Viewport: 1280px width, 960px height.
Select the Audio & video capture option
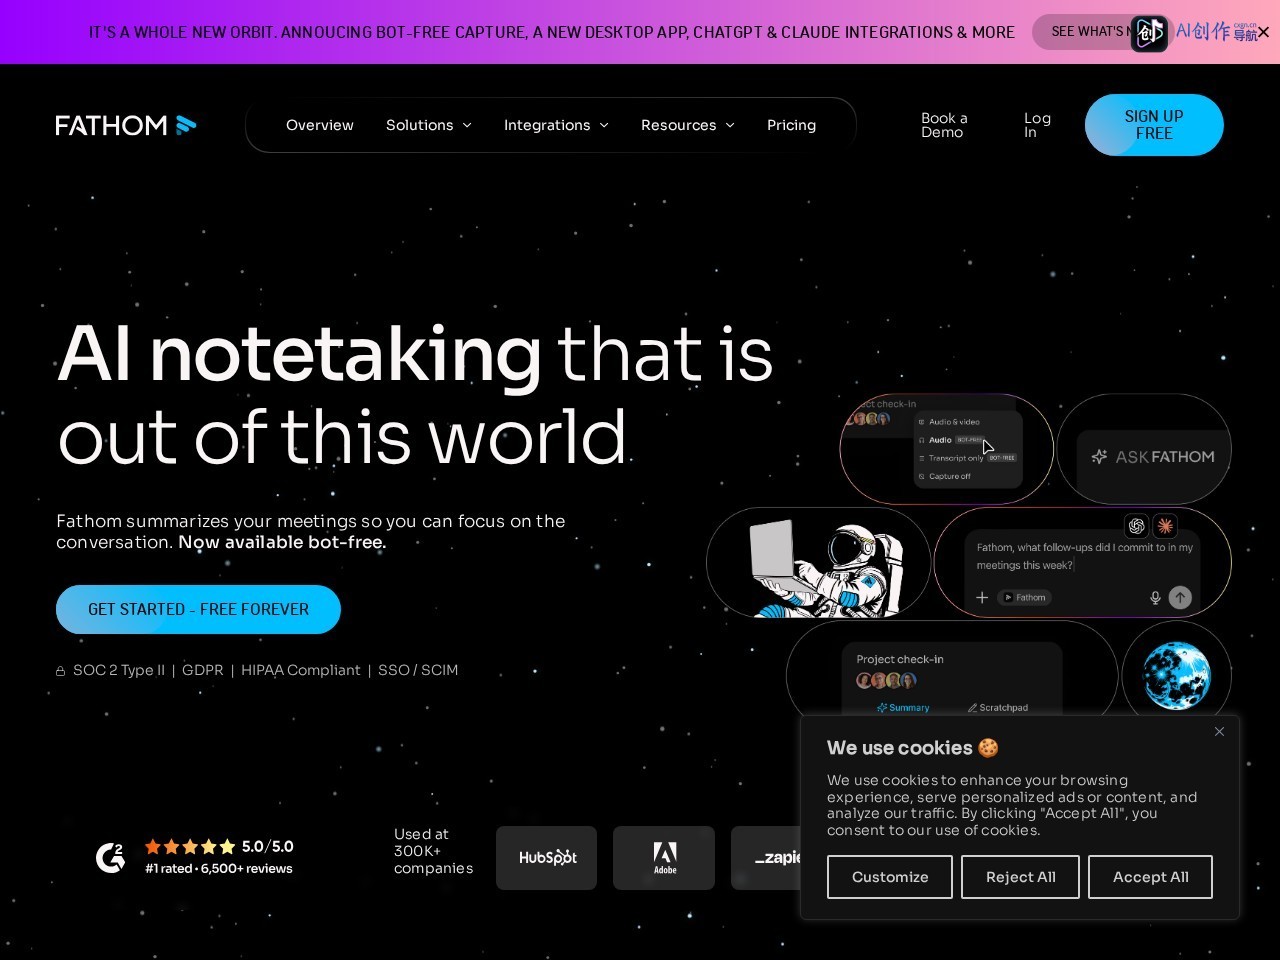[954, 422]
